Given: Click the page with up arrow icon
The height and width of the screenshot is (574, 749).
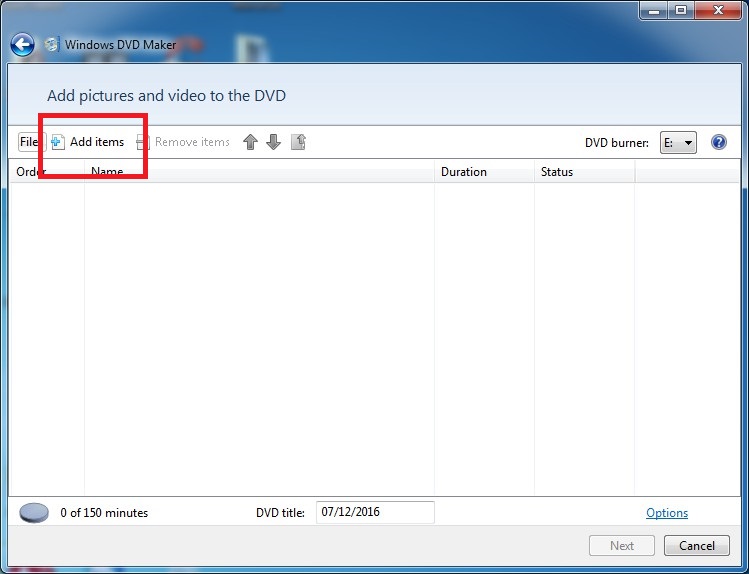Looking at the screenshot, I should [x=298, y=142].
